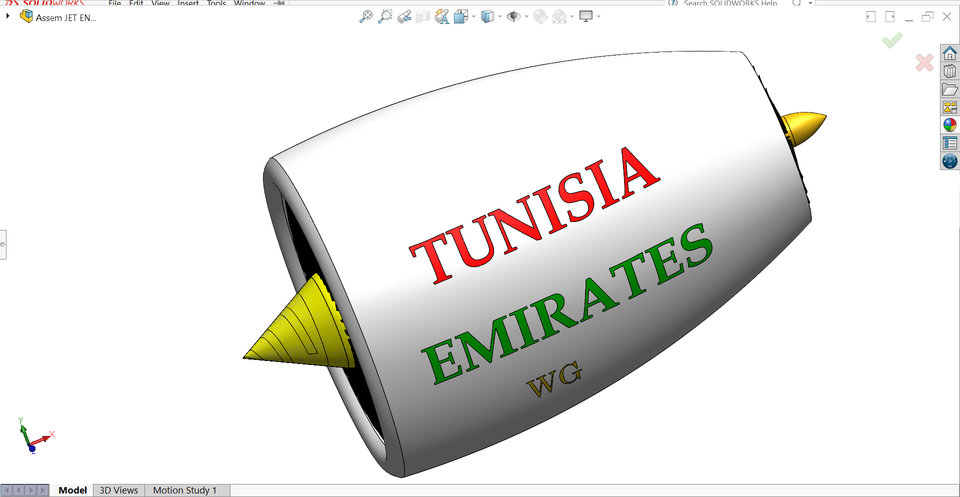960x497 pixels.
Task: Click the left-side panel splitter handle
Action: click(x=2, y=245)
